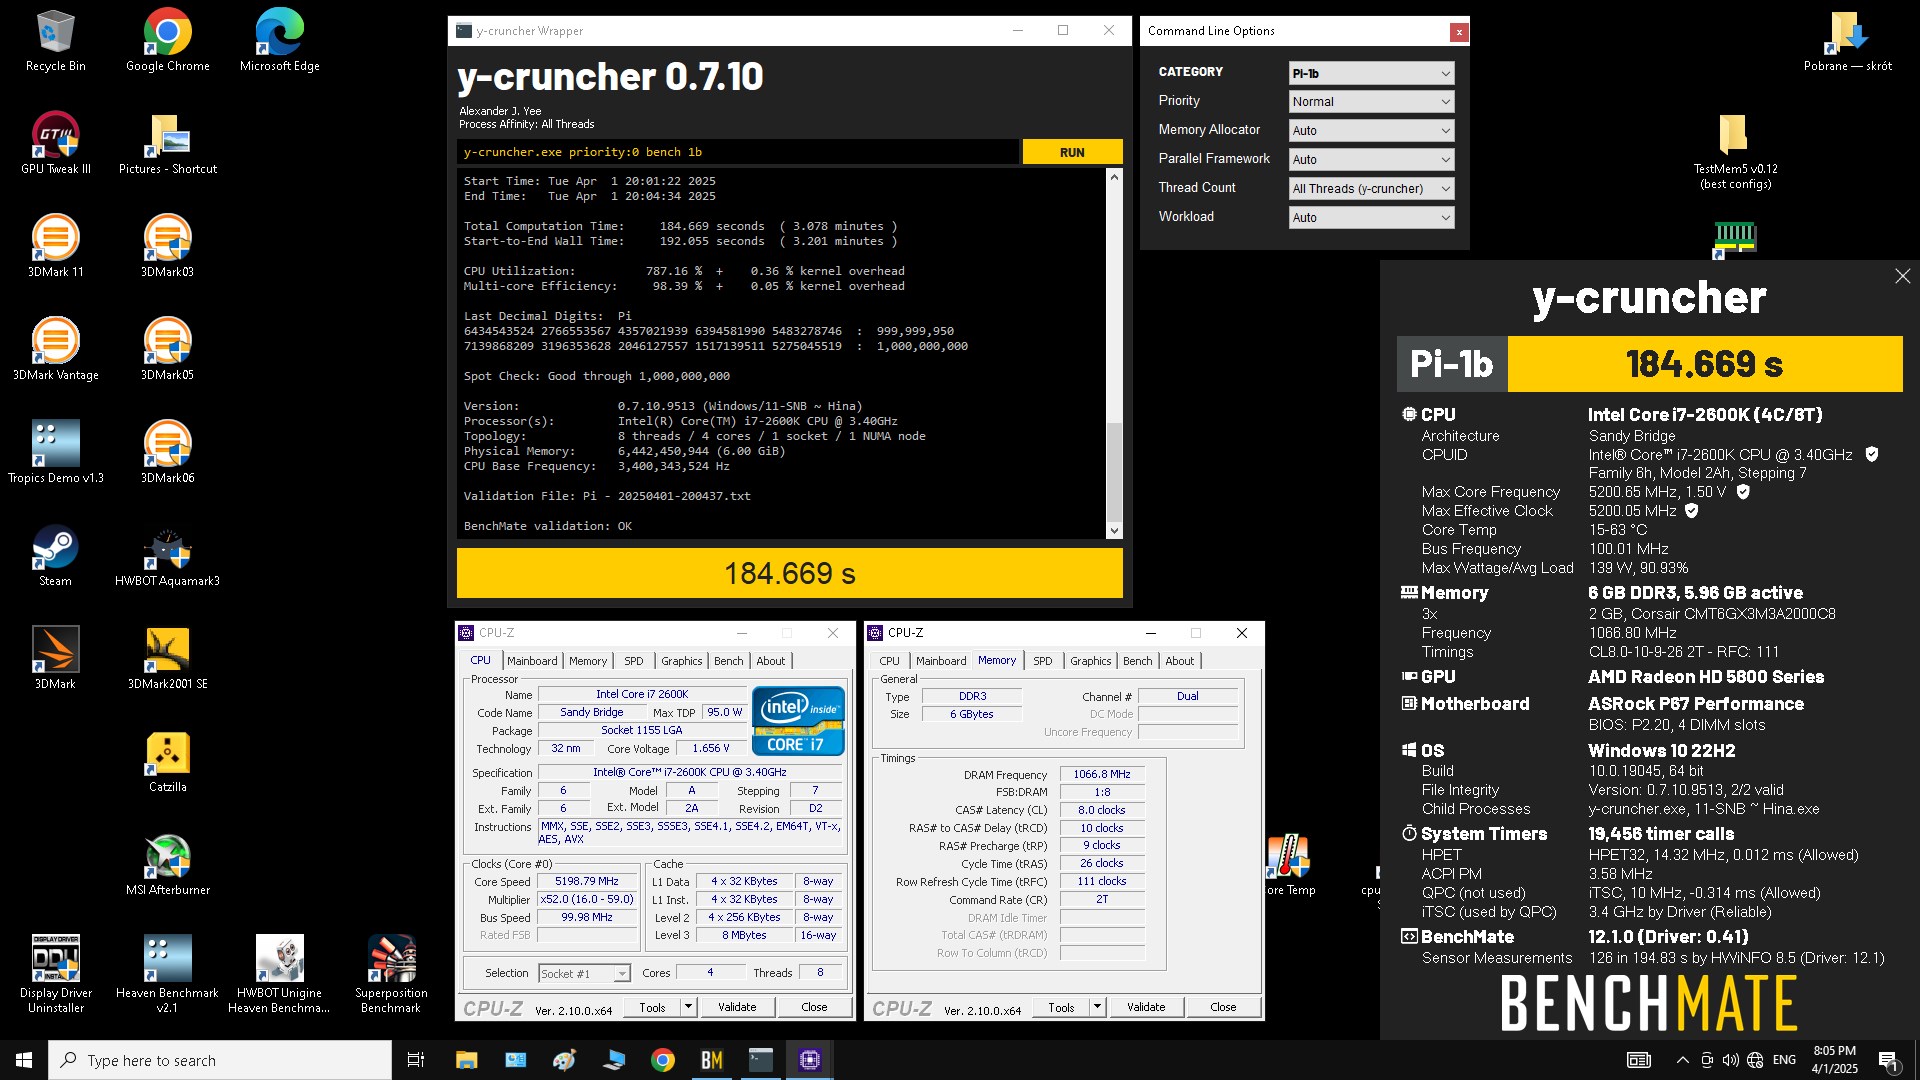Click the taskbar clock showing 8:05 PM

click(x=1835, y=1060)
